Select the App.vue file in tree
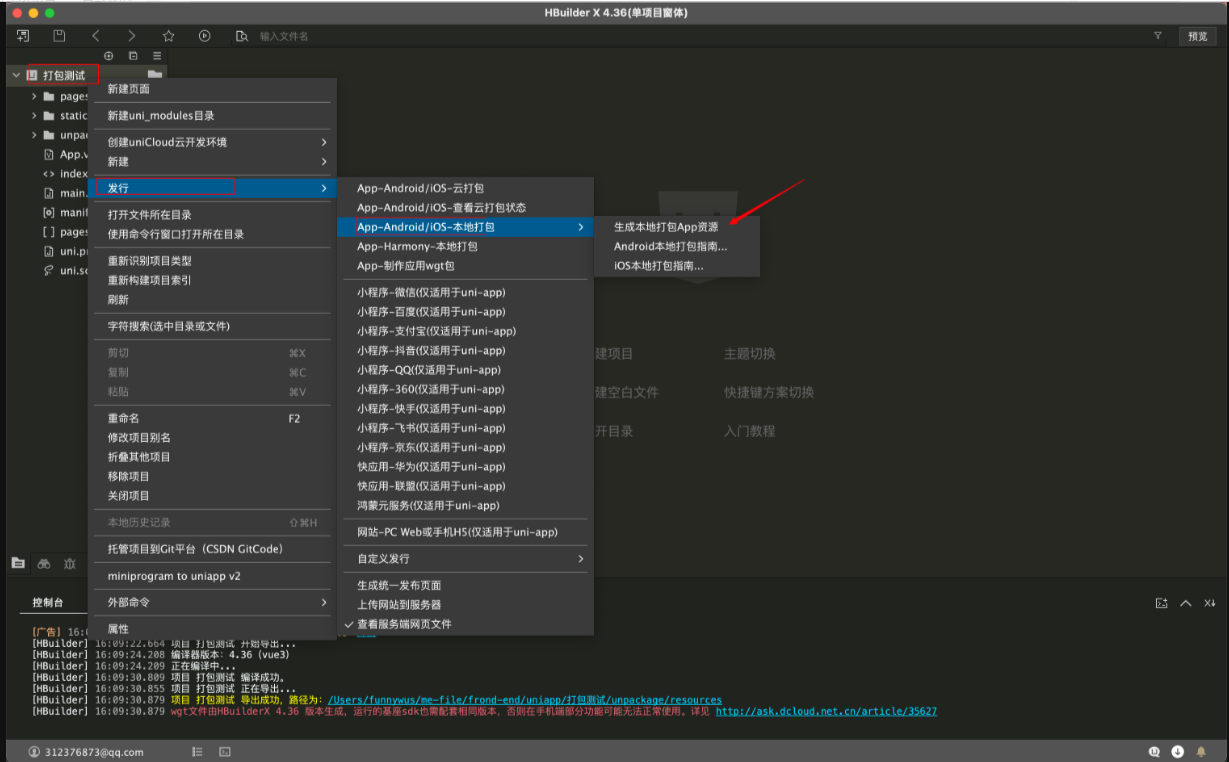The width and height of the screenshot is (1229, 762). 65,154
